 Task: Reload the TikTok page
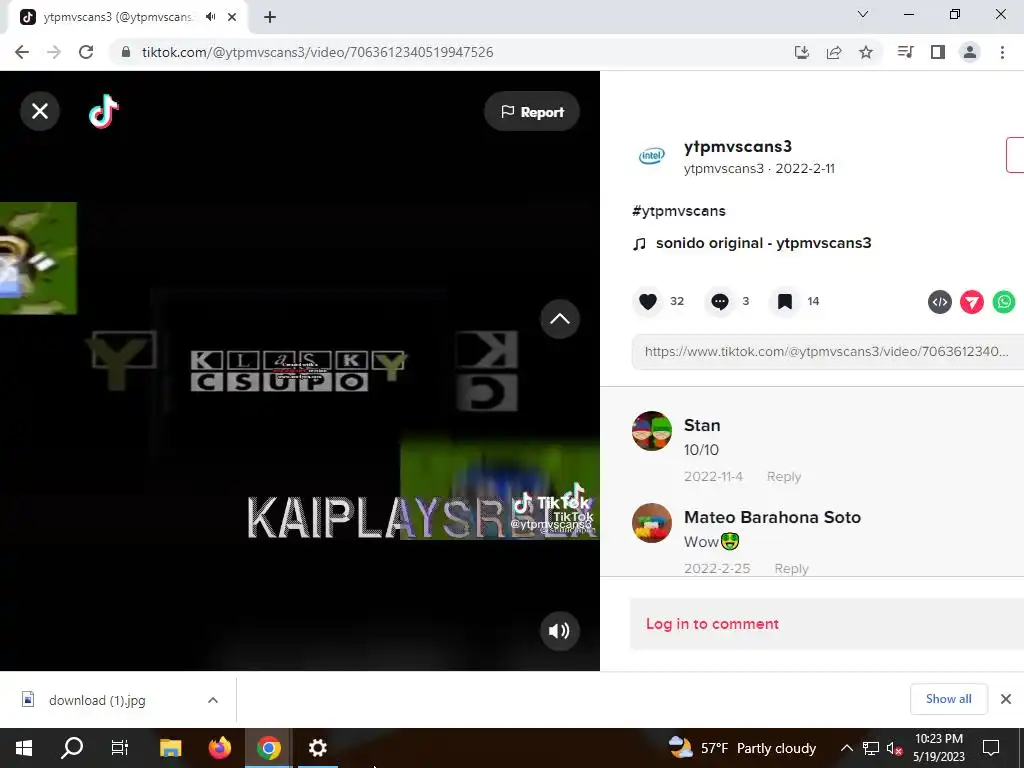click(x=86, y=52)
